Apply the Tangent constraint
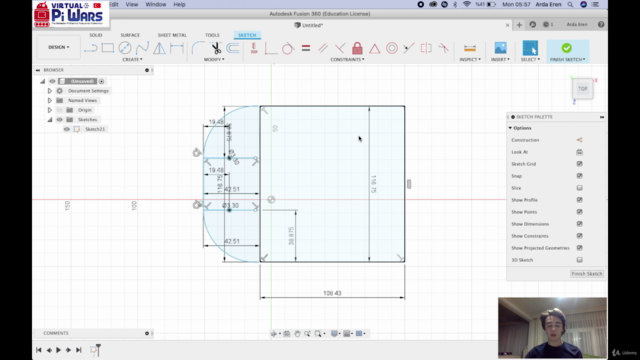Image resolution: width=640 pixels, height=360 pixels. click(288, 48)
